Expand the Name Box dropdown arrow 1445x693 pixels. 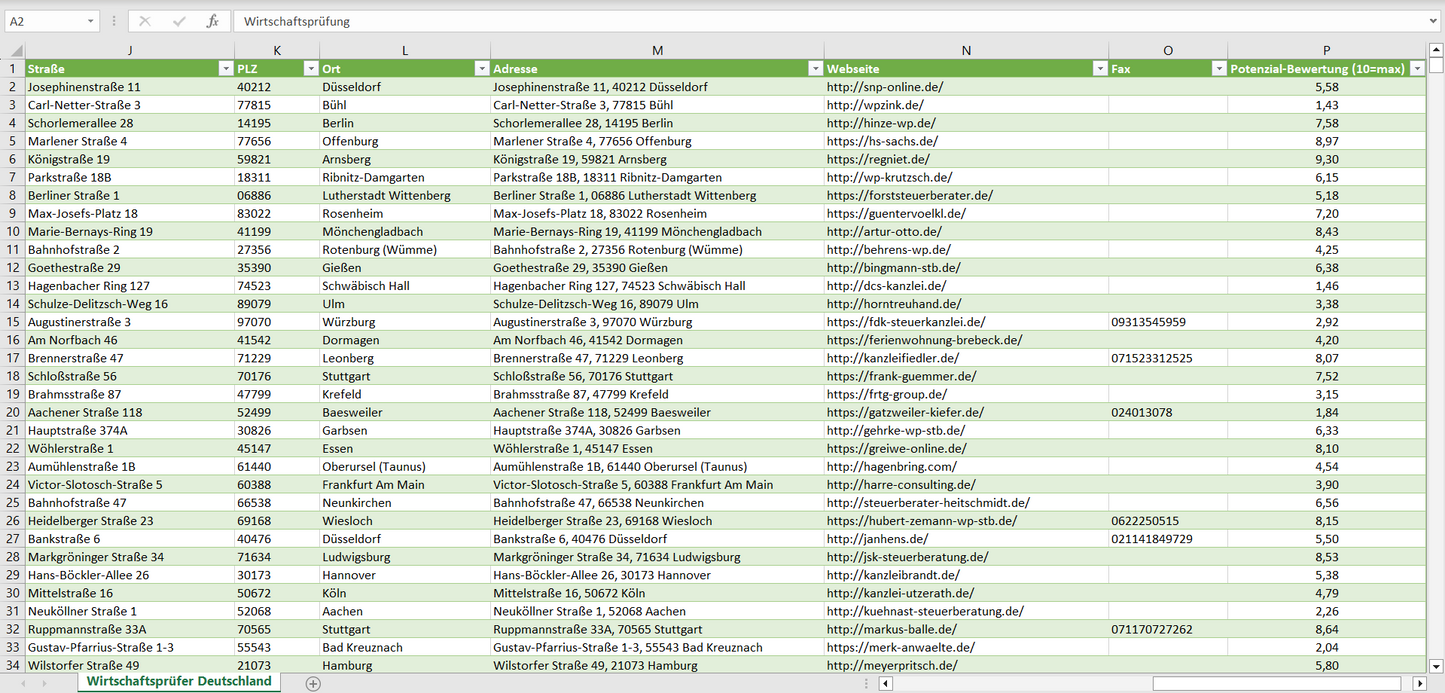click(90, 21)
